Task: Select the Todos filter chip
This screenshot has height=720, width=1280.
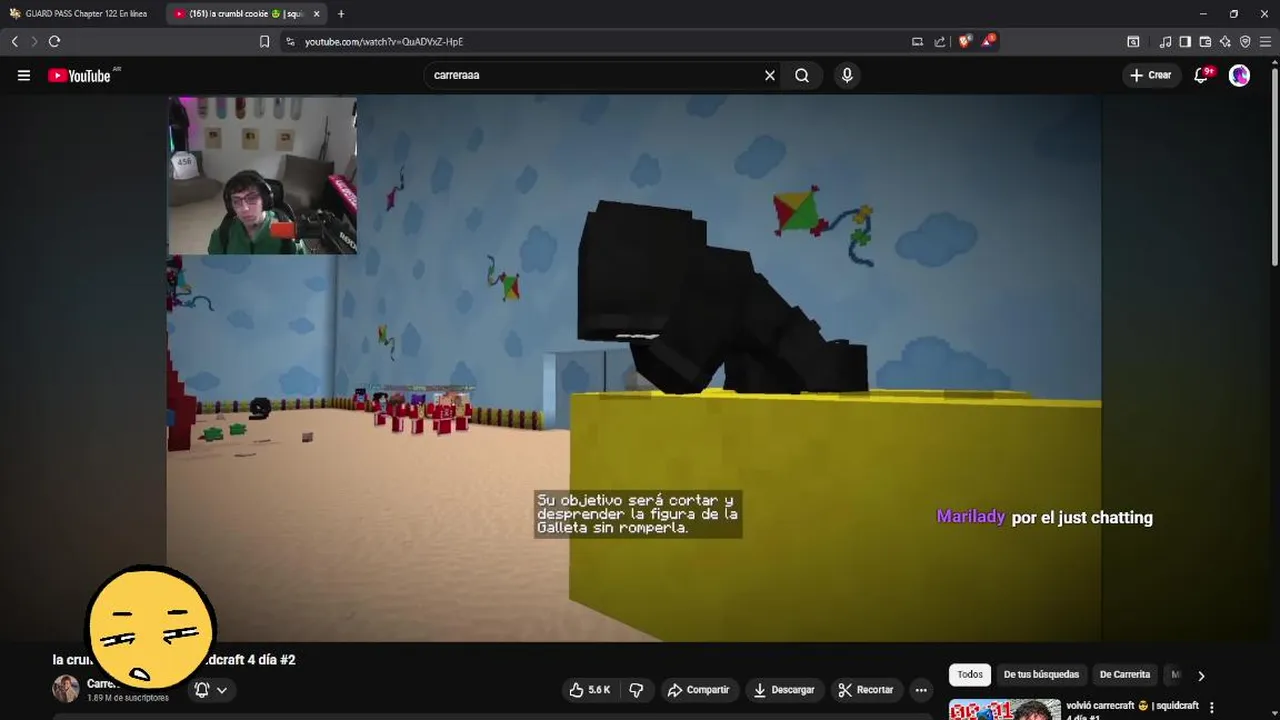Action: (970, 675)
